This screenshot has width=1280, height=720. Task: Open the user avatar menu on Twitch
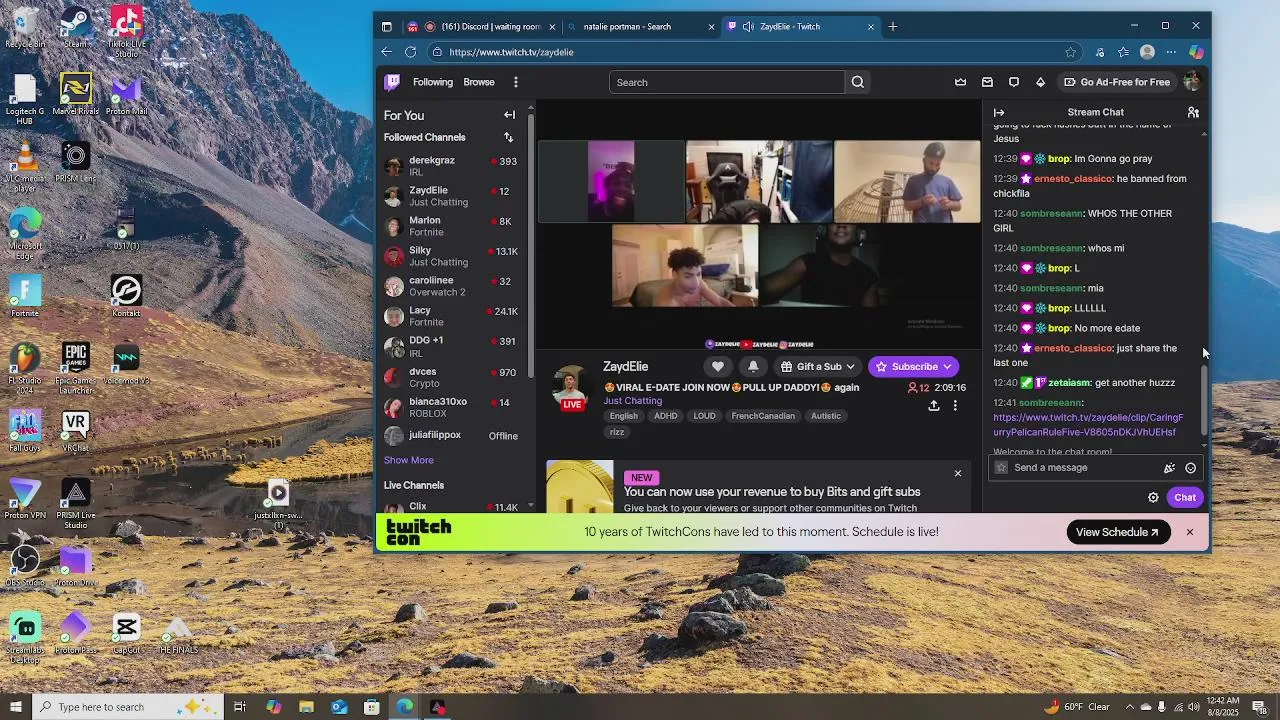[x=1191, y=82]
